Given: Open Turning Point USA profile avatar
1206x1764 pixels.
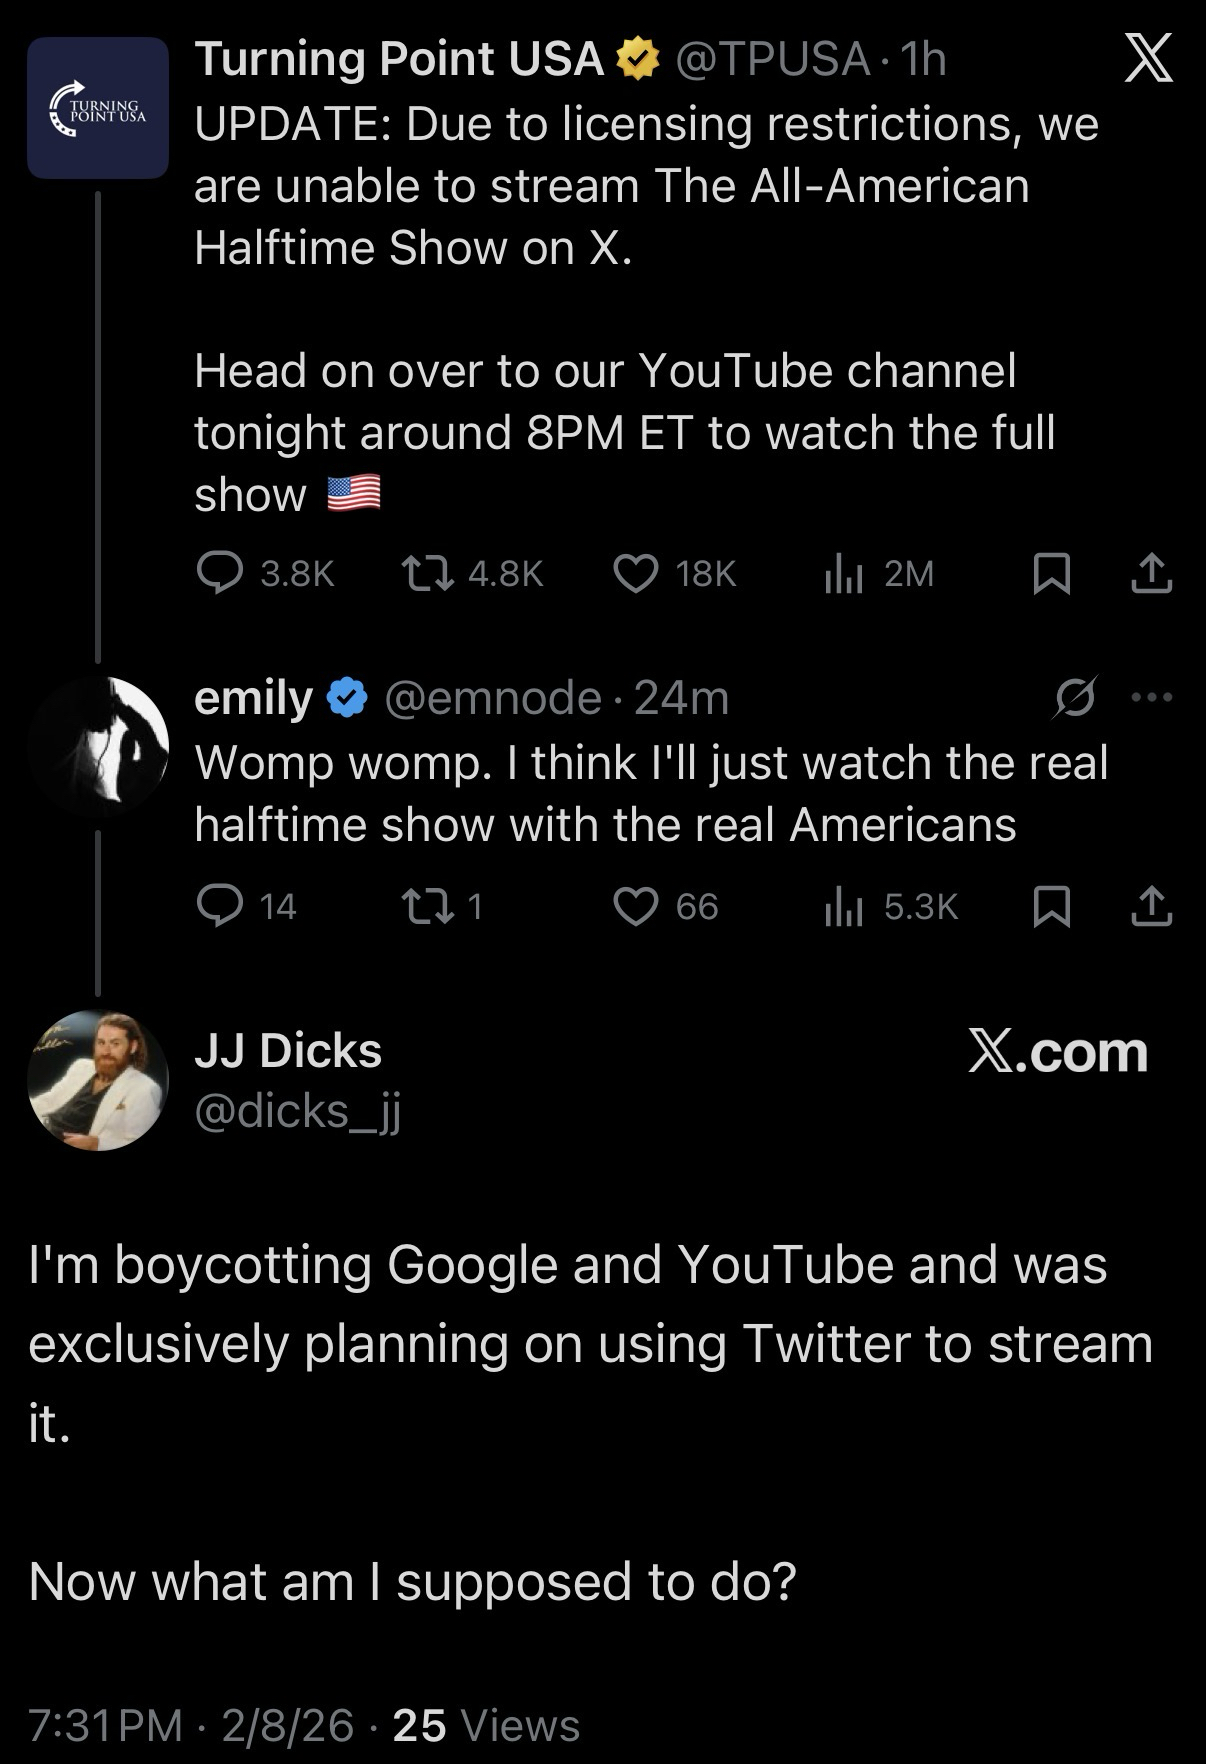Looking at the screenshot, I should coord(97,108).
